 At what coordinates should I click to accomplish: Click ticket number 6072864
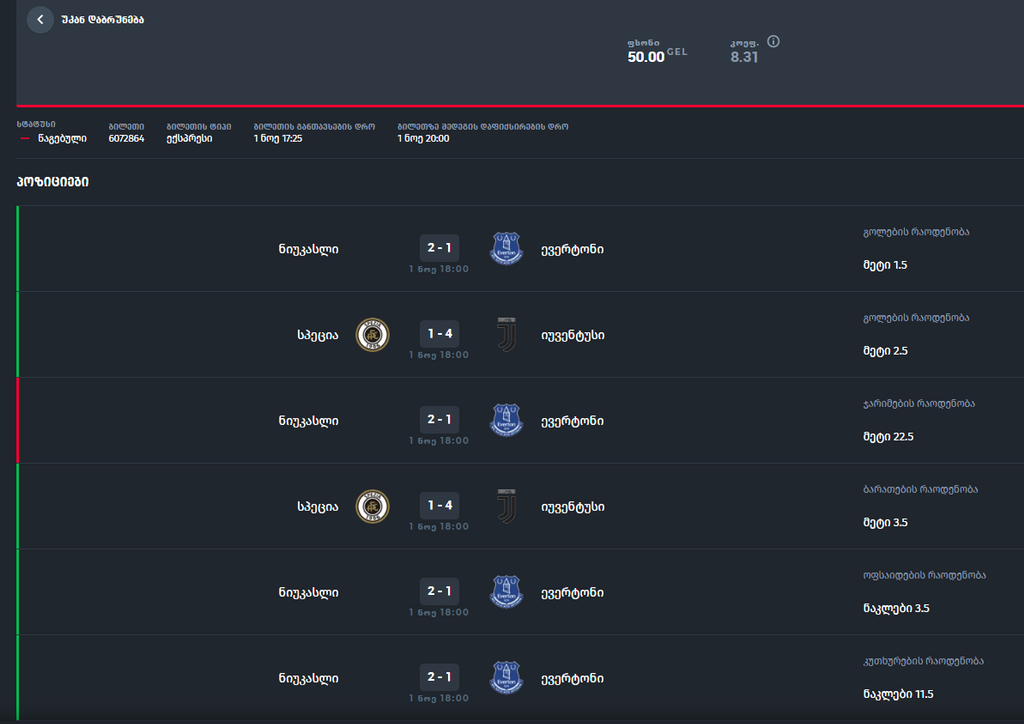pos(126,138)
